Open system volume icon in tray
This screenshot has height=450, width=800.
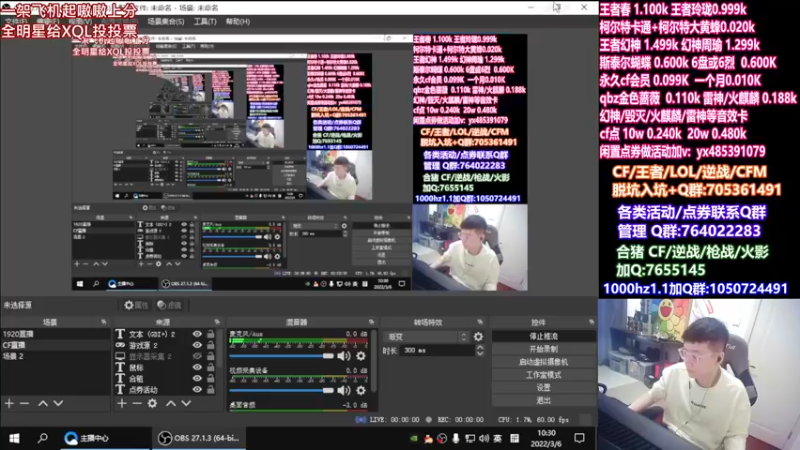tap(484, 438)
